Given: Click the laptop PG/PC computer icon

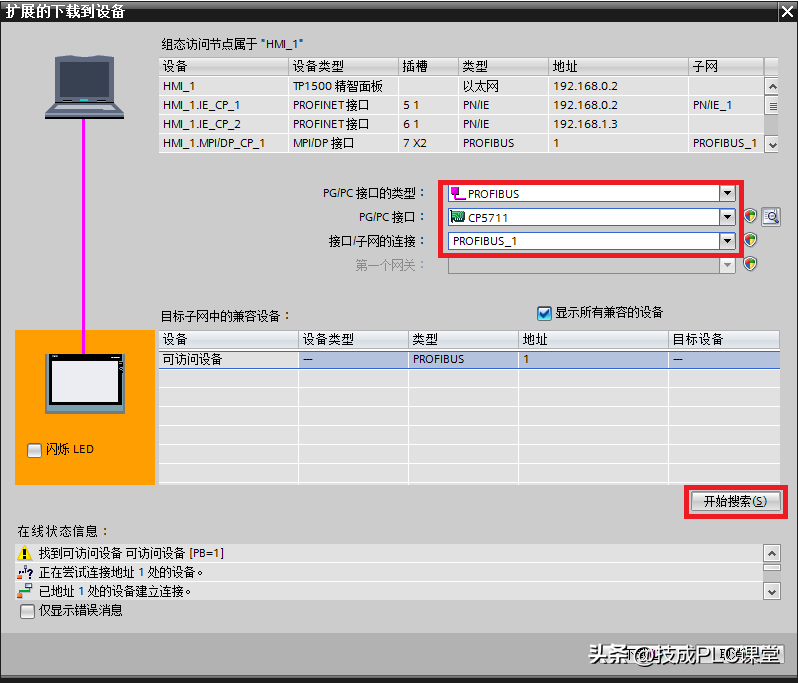Looking at the screenshot, I should [x=83, y=88].
